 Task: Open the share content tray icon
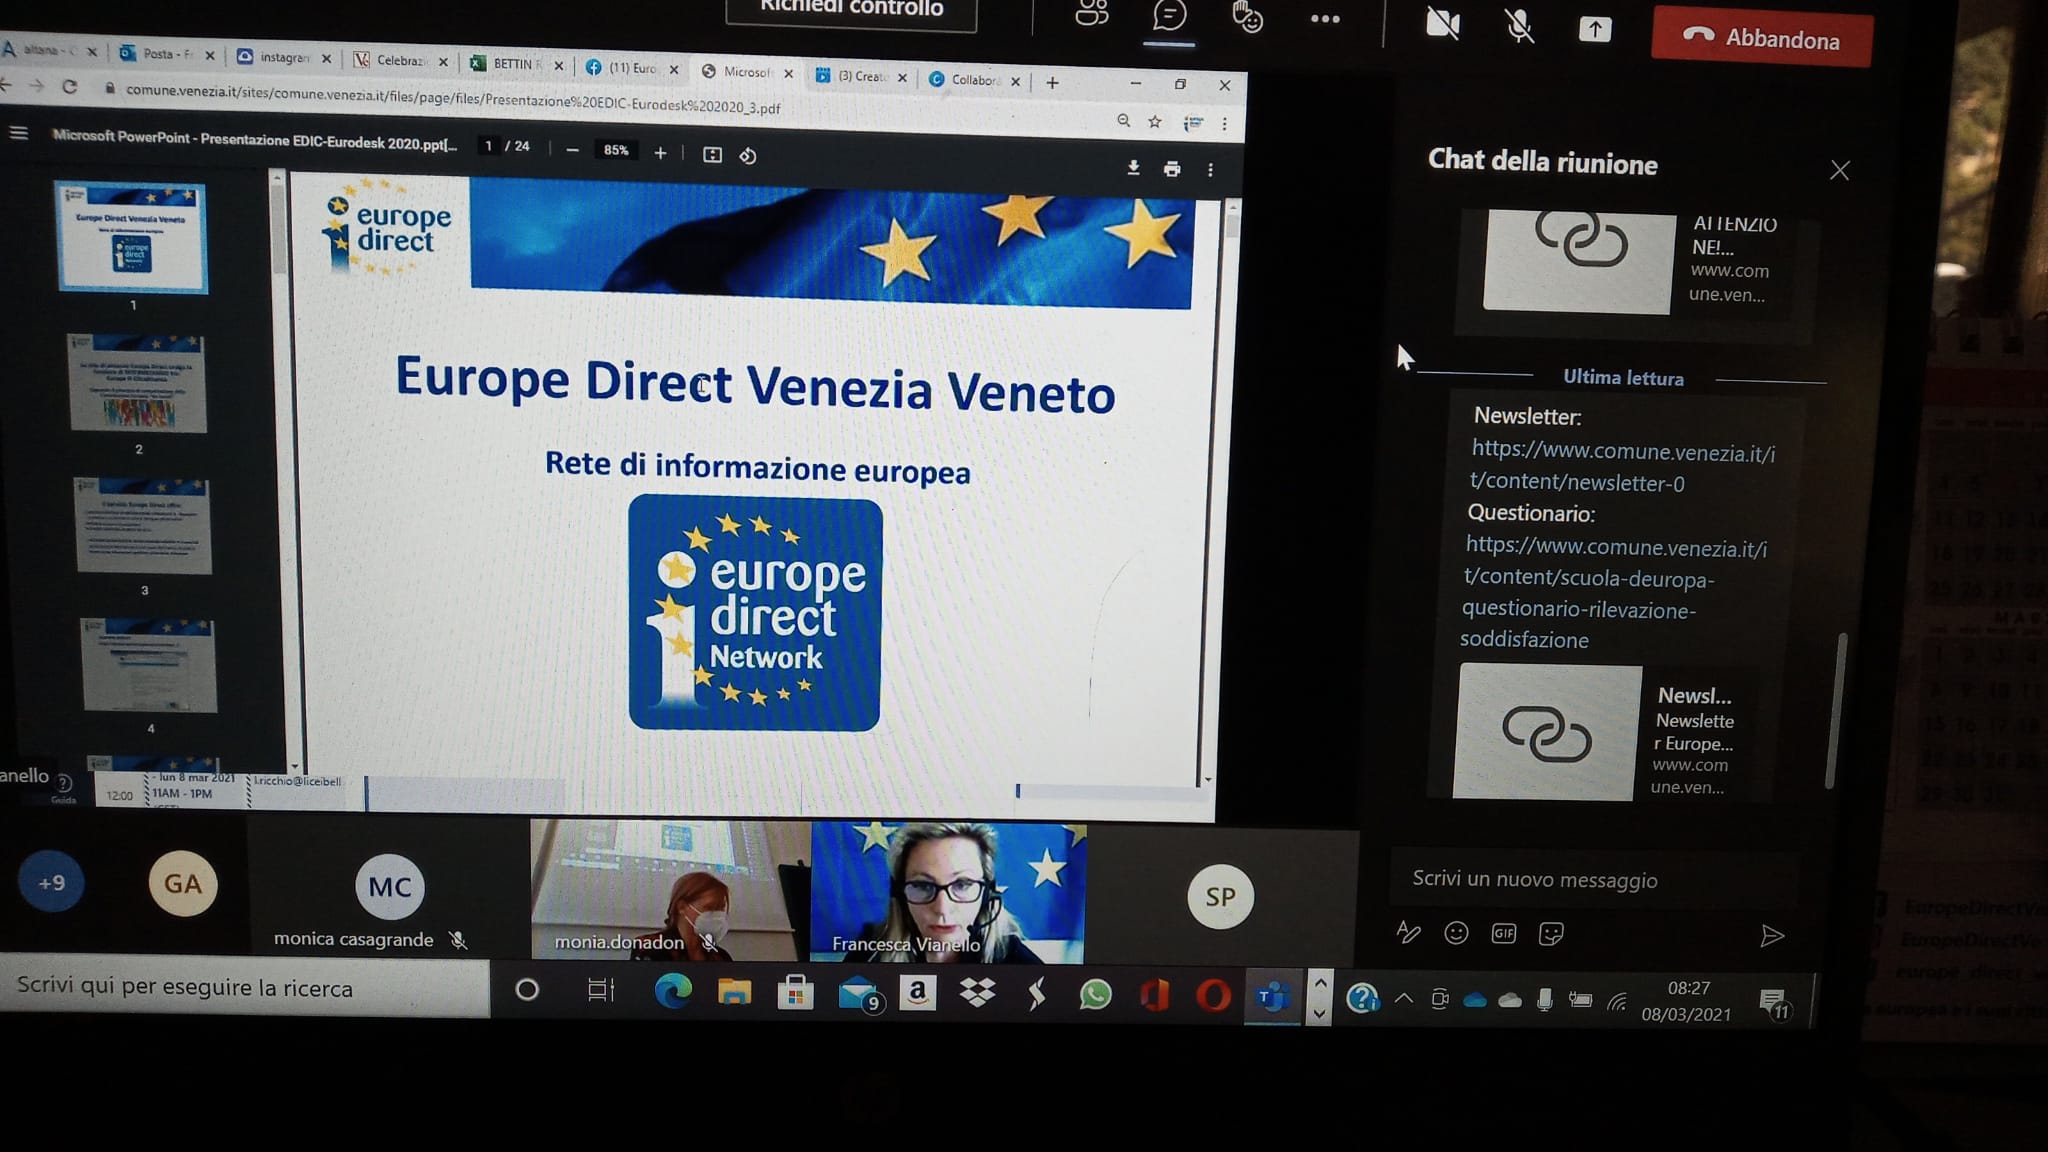(1595, 29)
